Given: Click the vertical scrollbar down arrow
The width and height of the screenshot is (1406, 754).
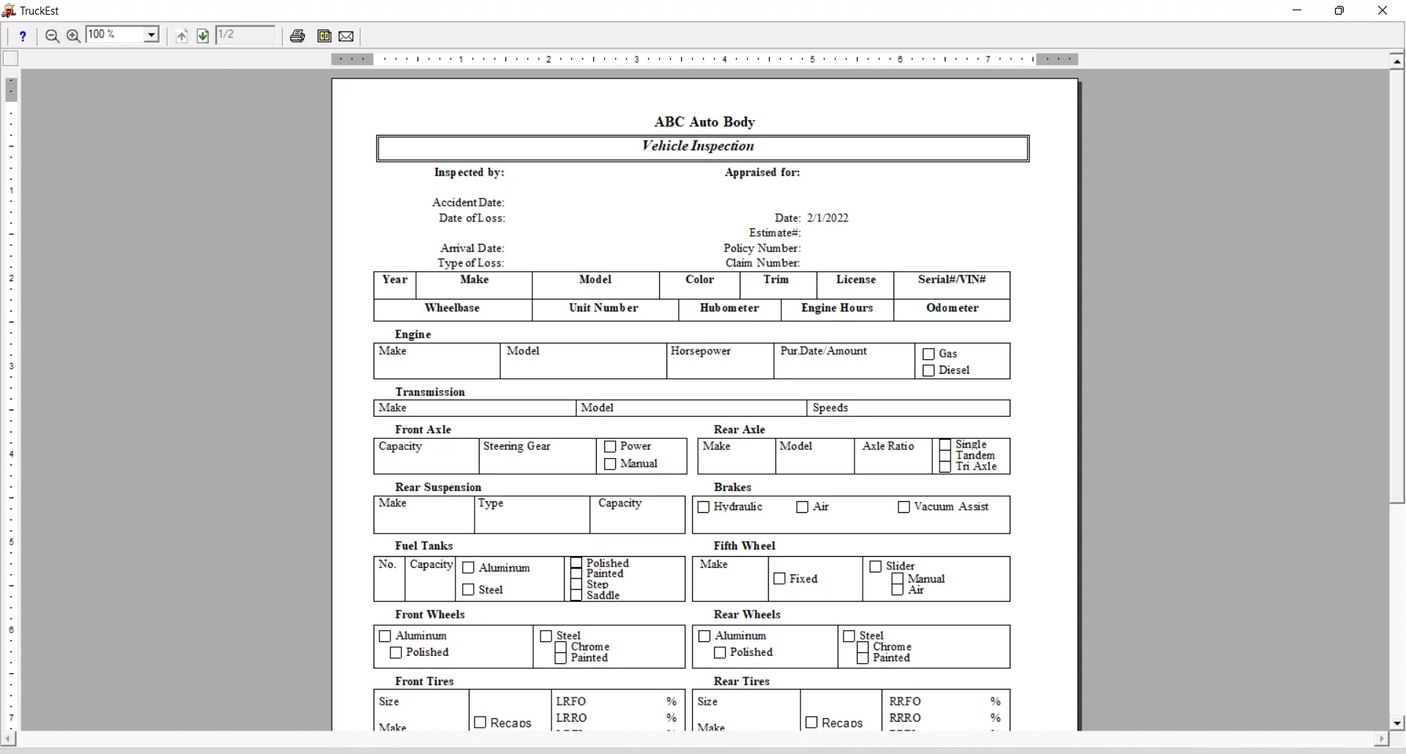Looking at the screenshot, I should pyautogui.click(x=1397, y=722).
